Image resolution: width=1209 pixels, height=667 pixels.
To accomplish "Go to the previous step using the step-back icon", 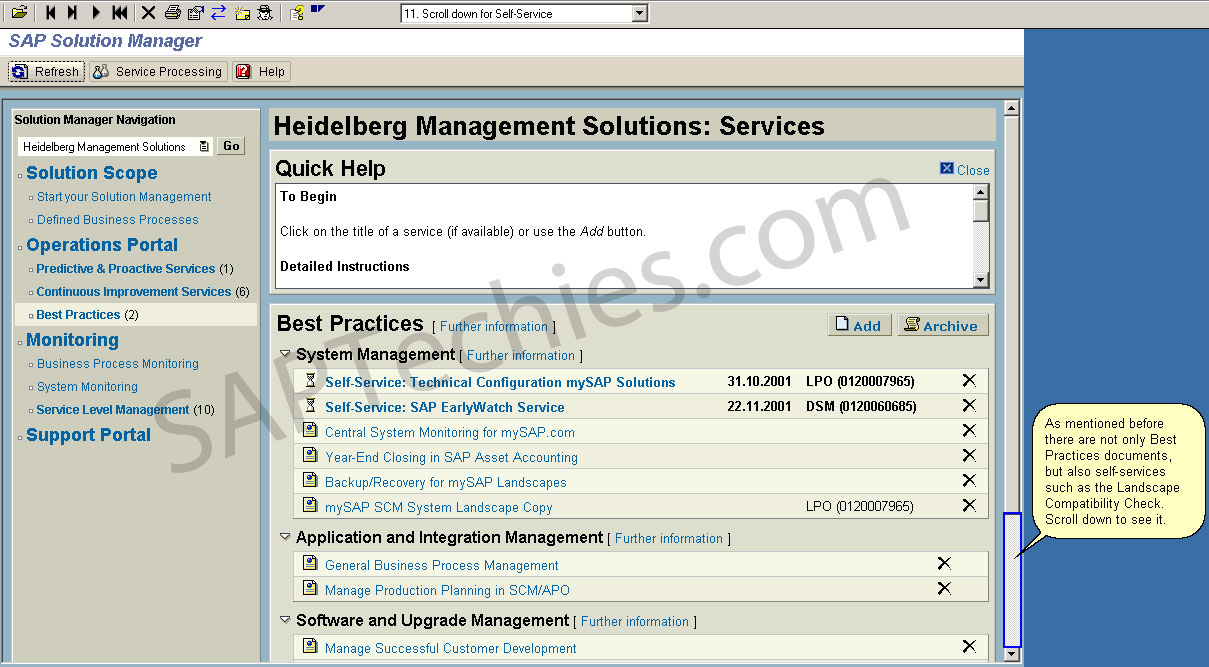I will click(x=50, y=13).
